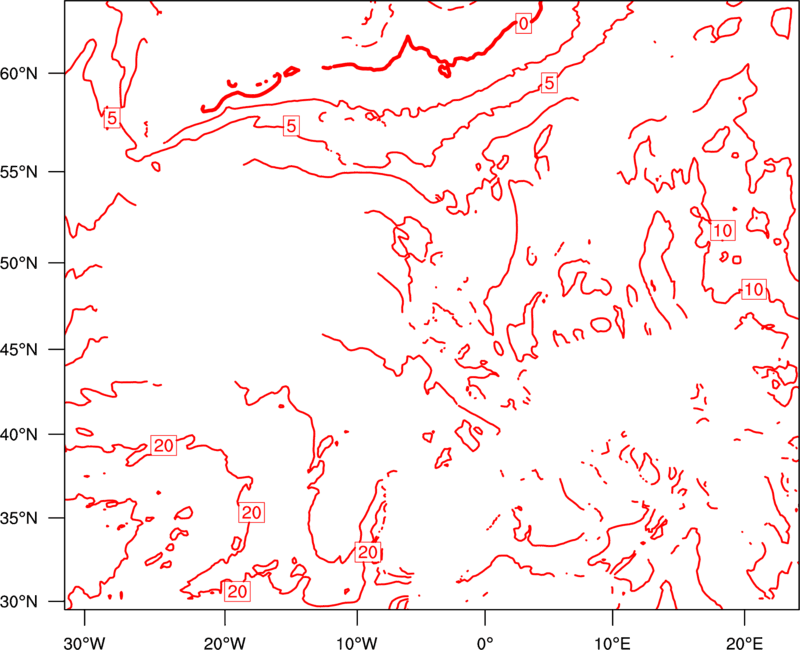Click the 50°N latitude axis label
Viewport: 800px width, 650px height.
click(x=19, y=263)
